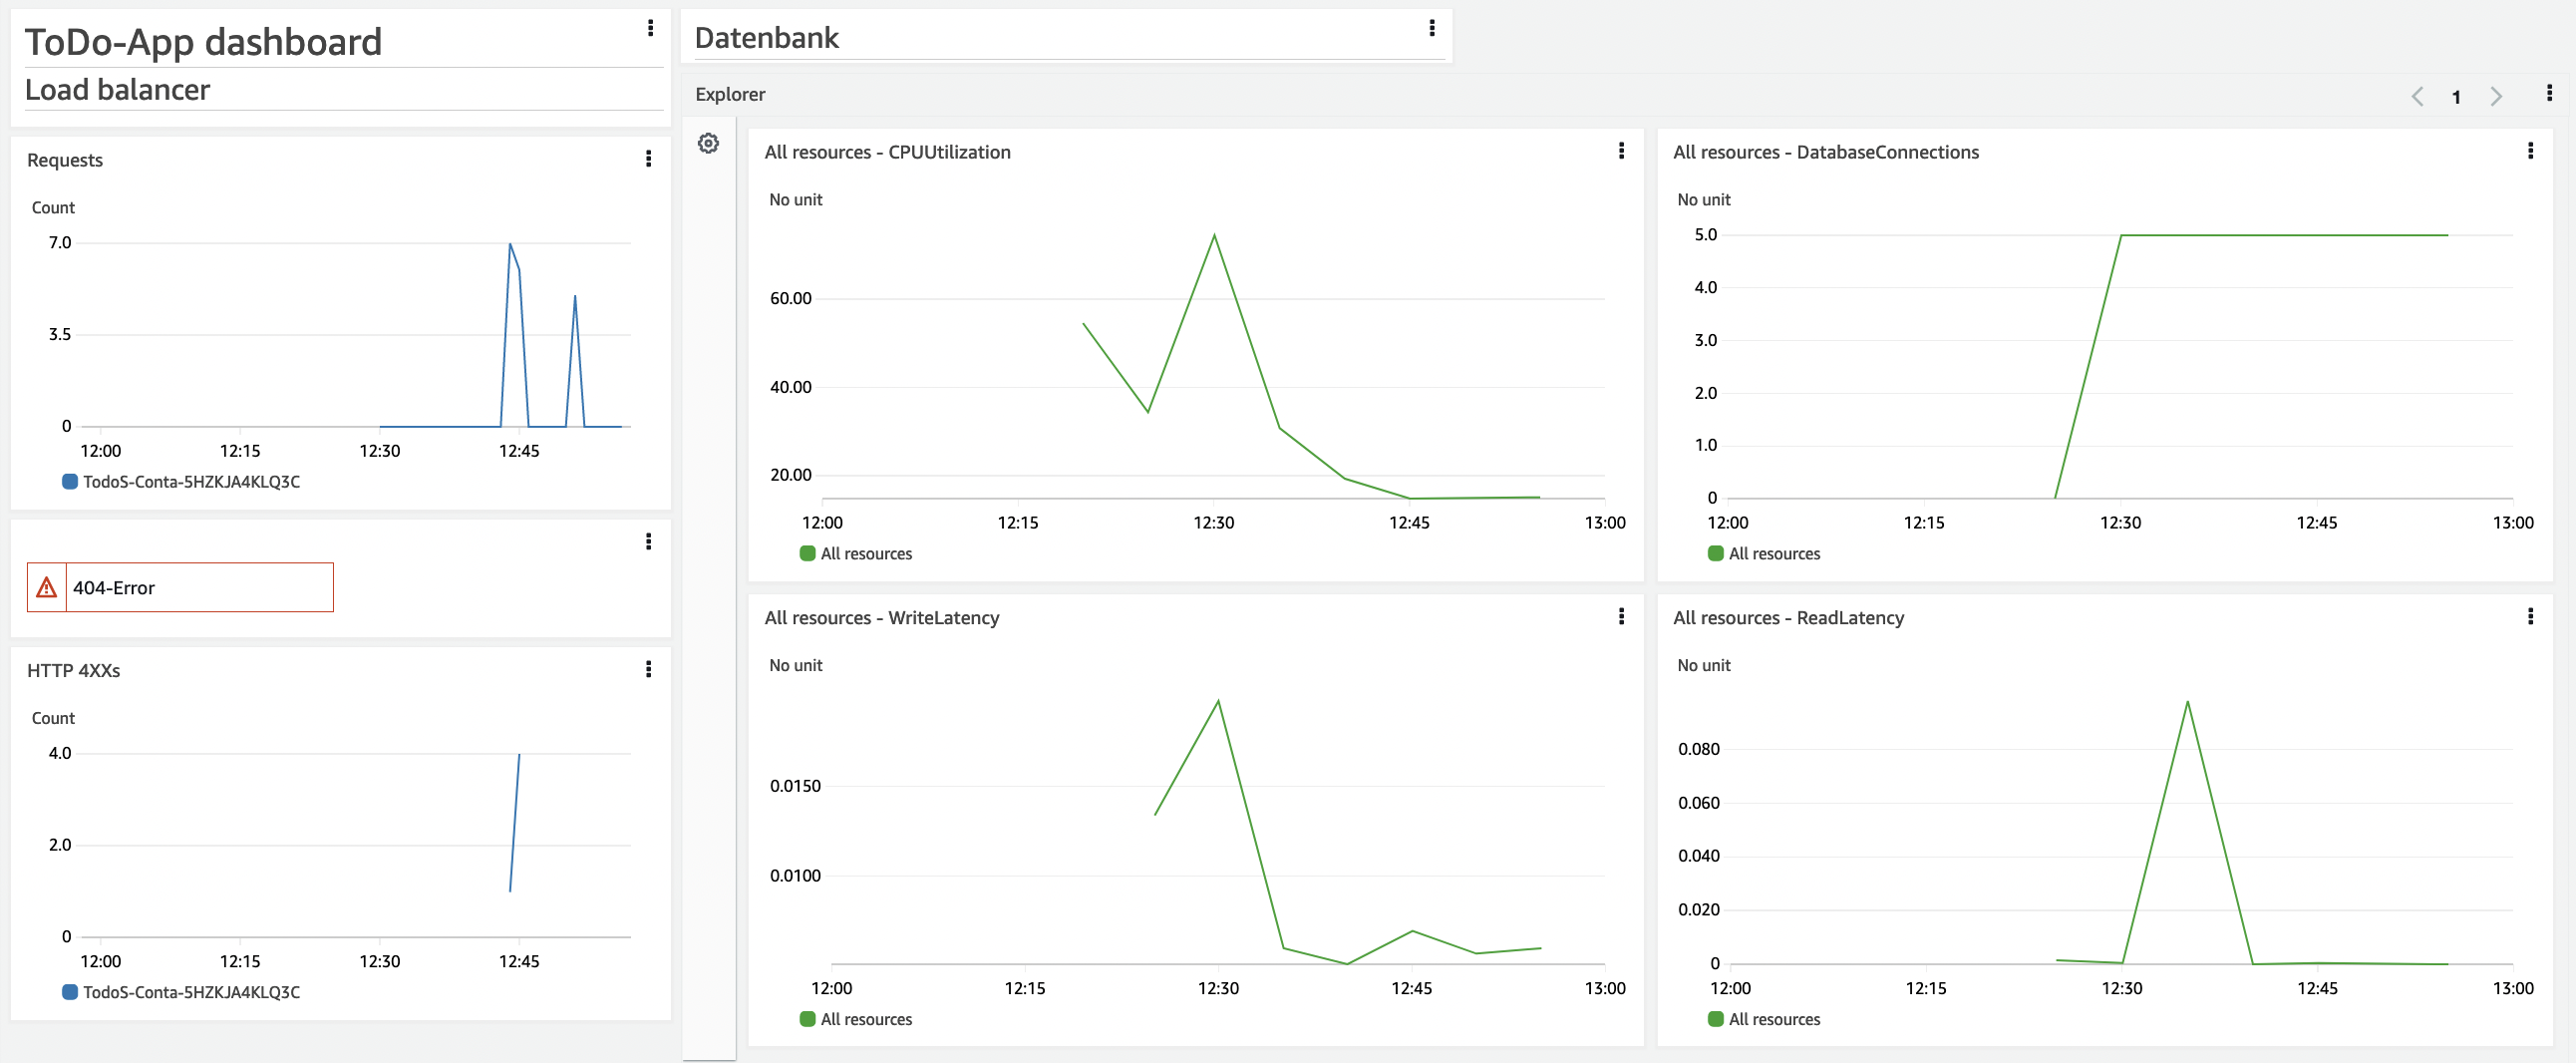Screen dimensions: 2576x1063
Task: Open the CPUUtilization chart actions menu
Action: coord(1621,151)
